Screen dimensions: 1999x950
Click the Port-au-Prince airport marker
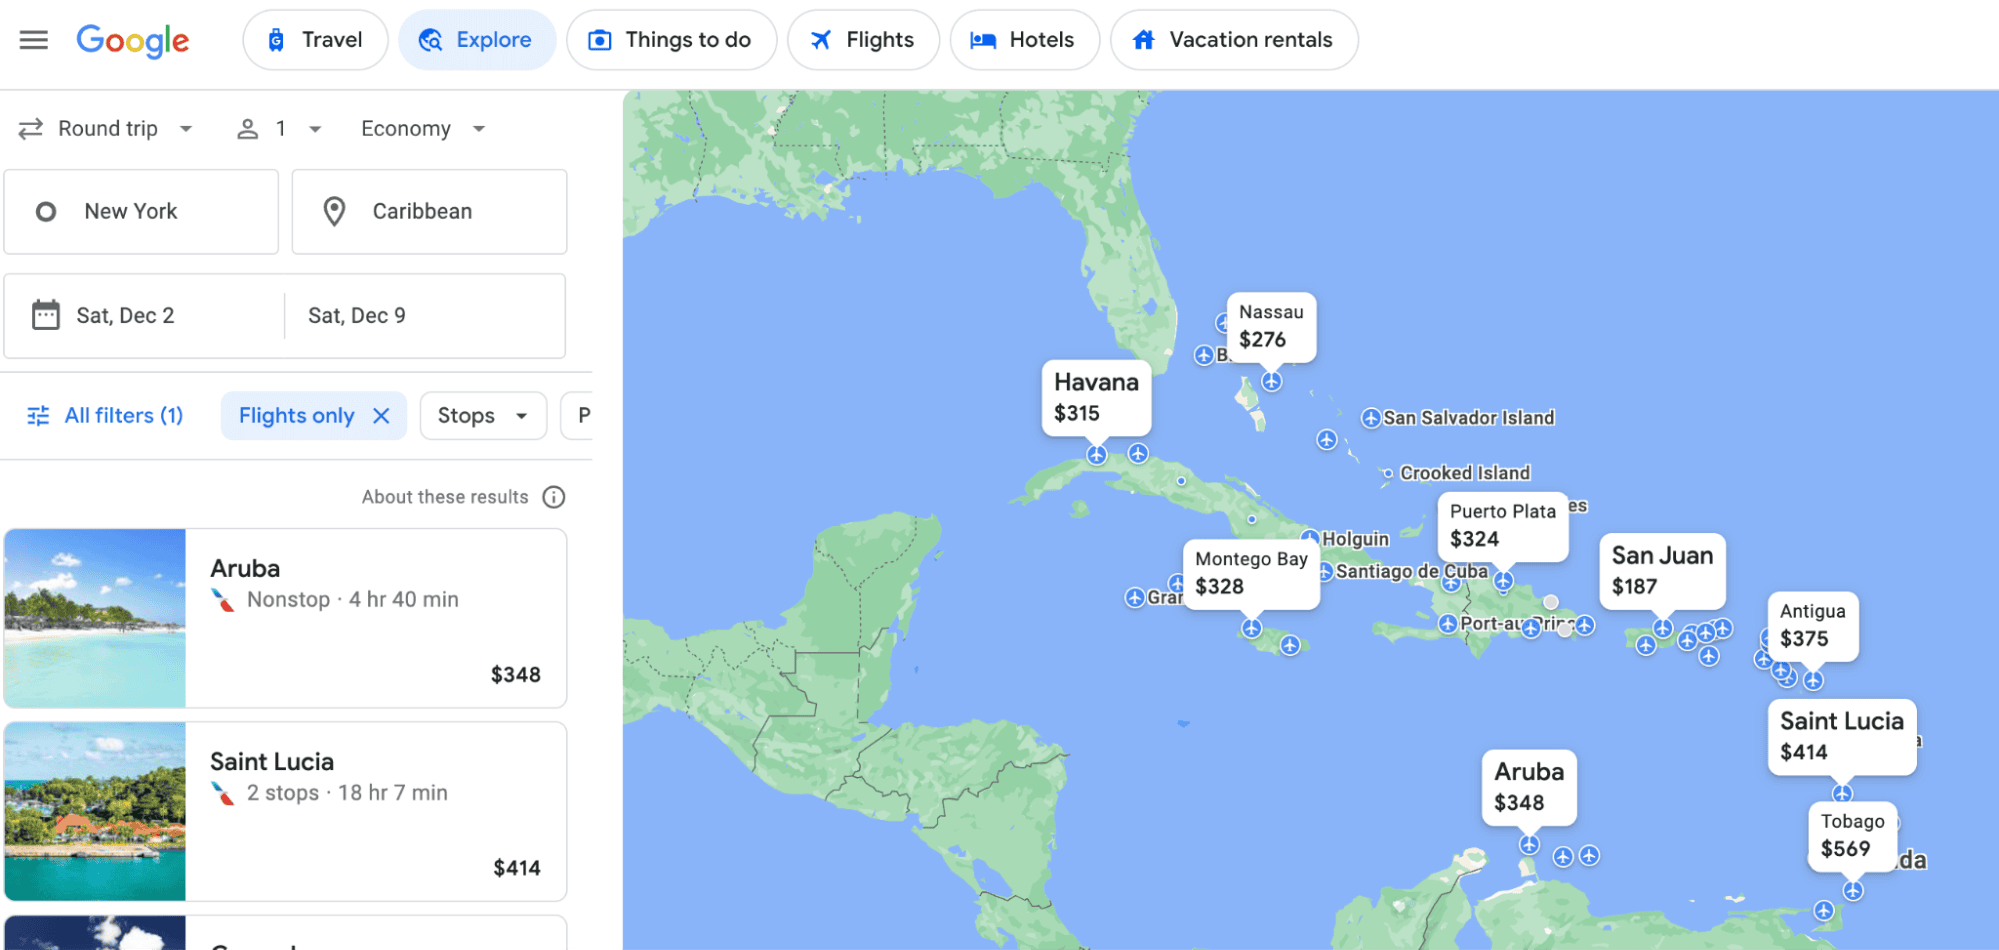[x=1448, y=624]
